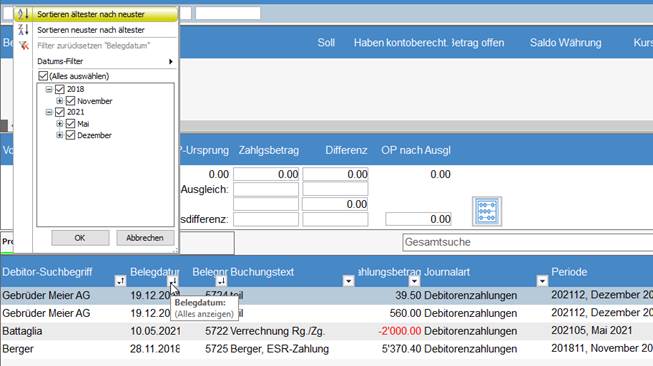Click the Soll column header
The height and width of the screenshot is (366, 653).
(x=326, y=43)
